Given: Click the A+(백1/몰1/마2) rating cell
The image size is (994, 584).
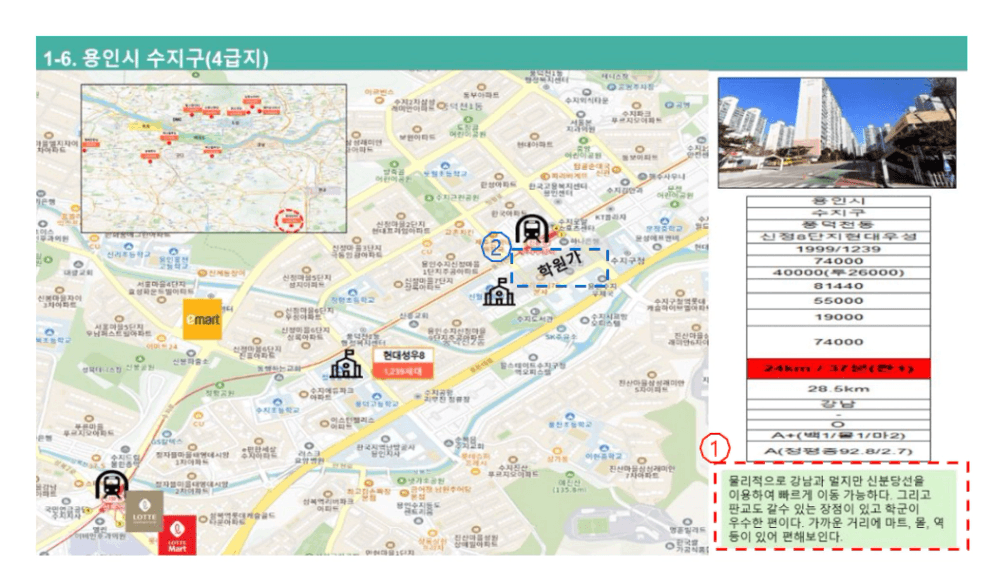Looking at the screenshot, I should tap(838, 436).
